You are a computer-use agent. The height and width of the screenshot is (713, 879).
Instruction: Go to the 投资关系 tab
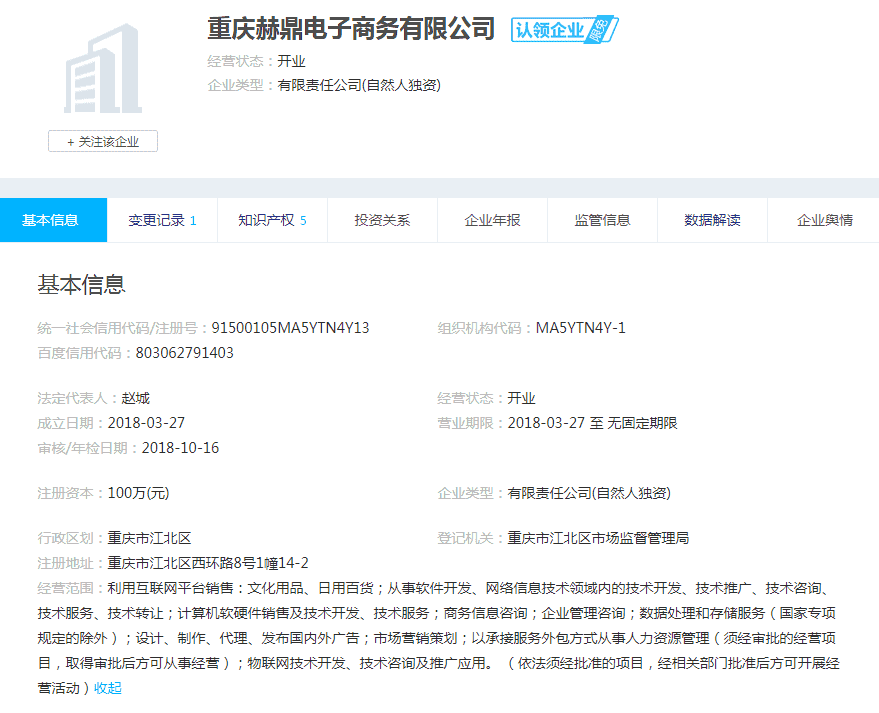pyautogui.click(x=382, y=220)
